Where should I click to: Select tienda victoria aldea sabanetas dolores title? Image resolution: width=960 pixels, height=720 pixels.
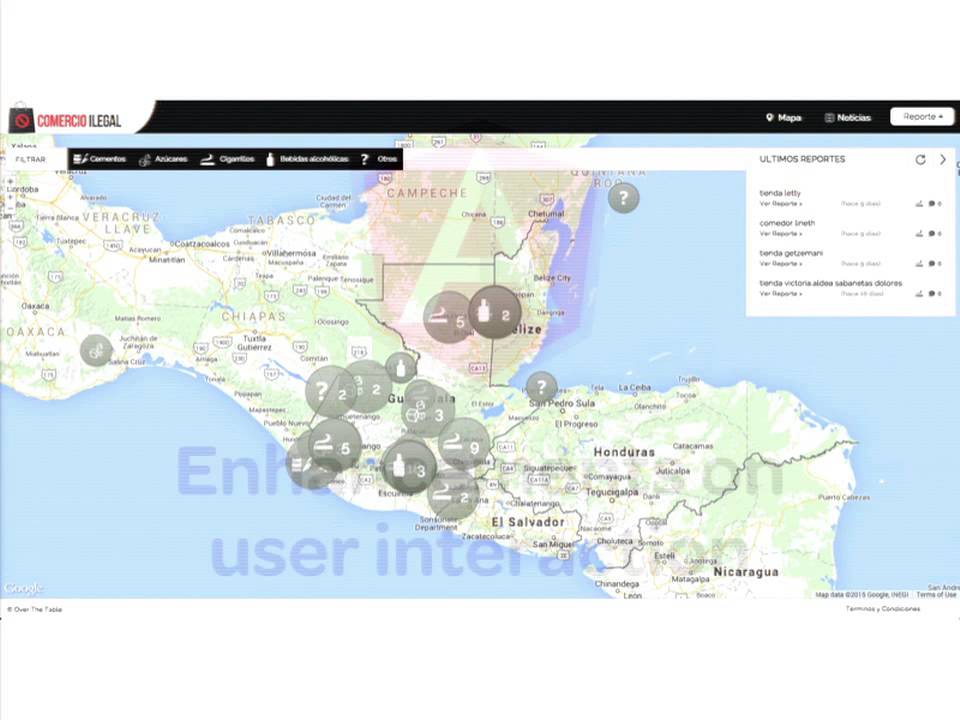(x=831, y=283)
